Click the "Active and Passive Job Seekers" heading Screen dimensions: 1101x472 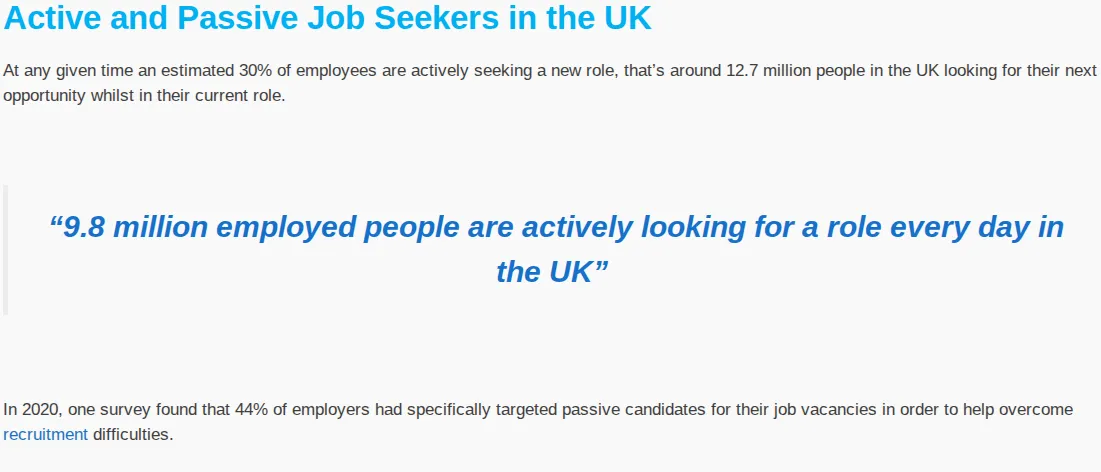click(327, 18)
